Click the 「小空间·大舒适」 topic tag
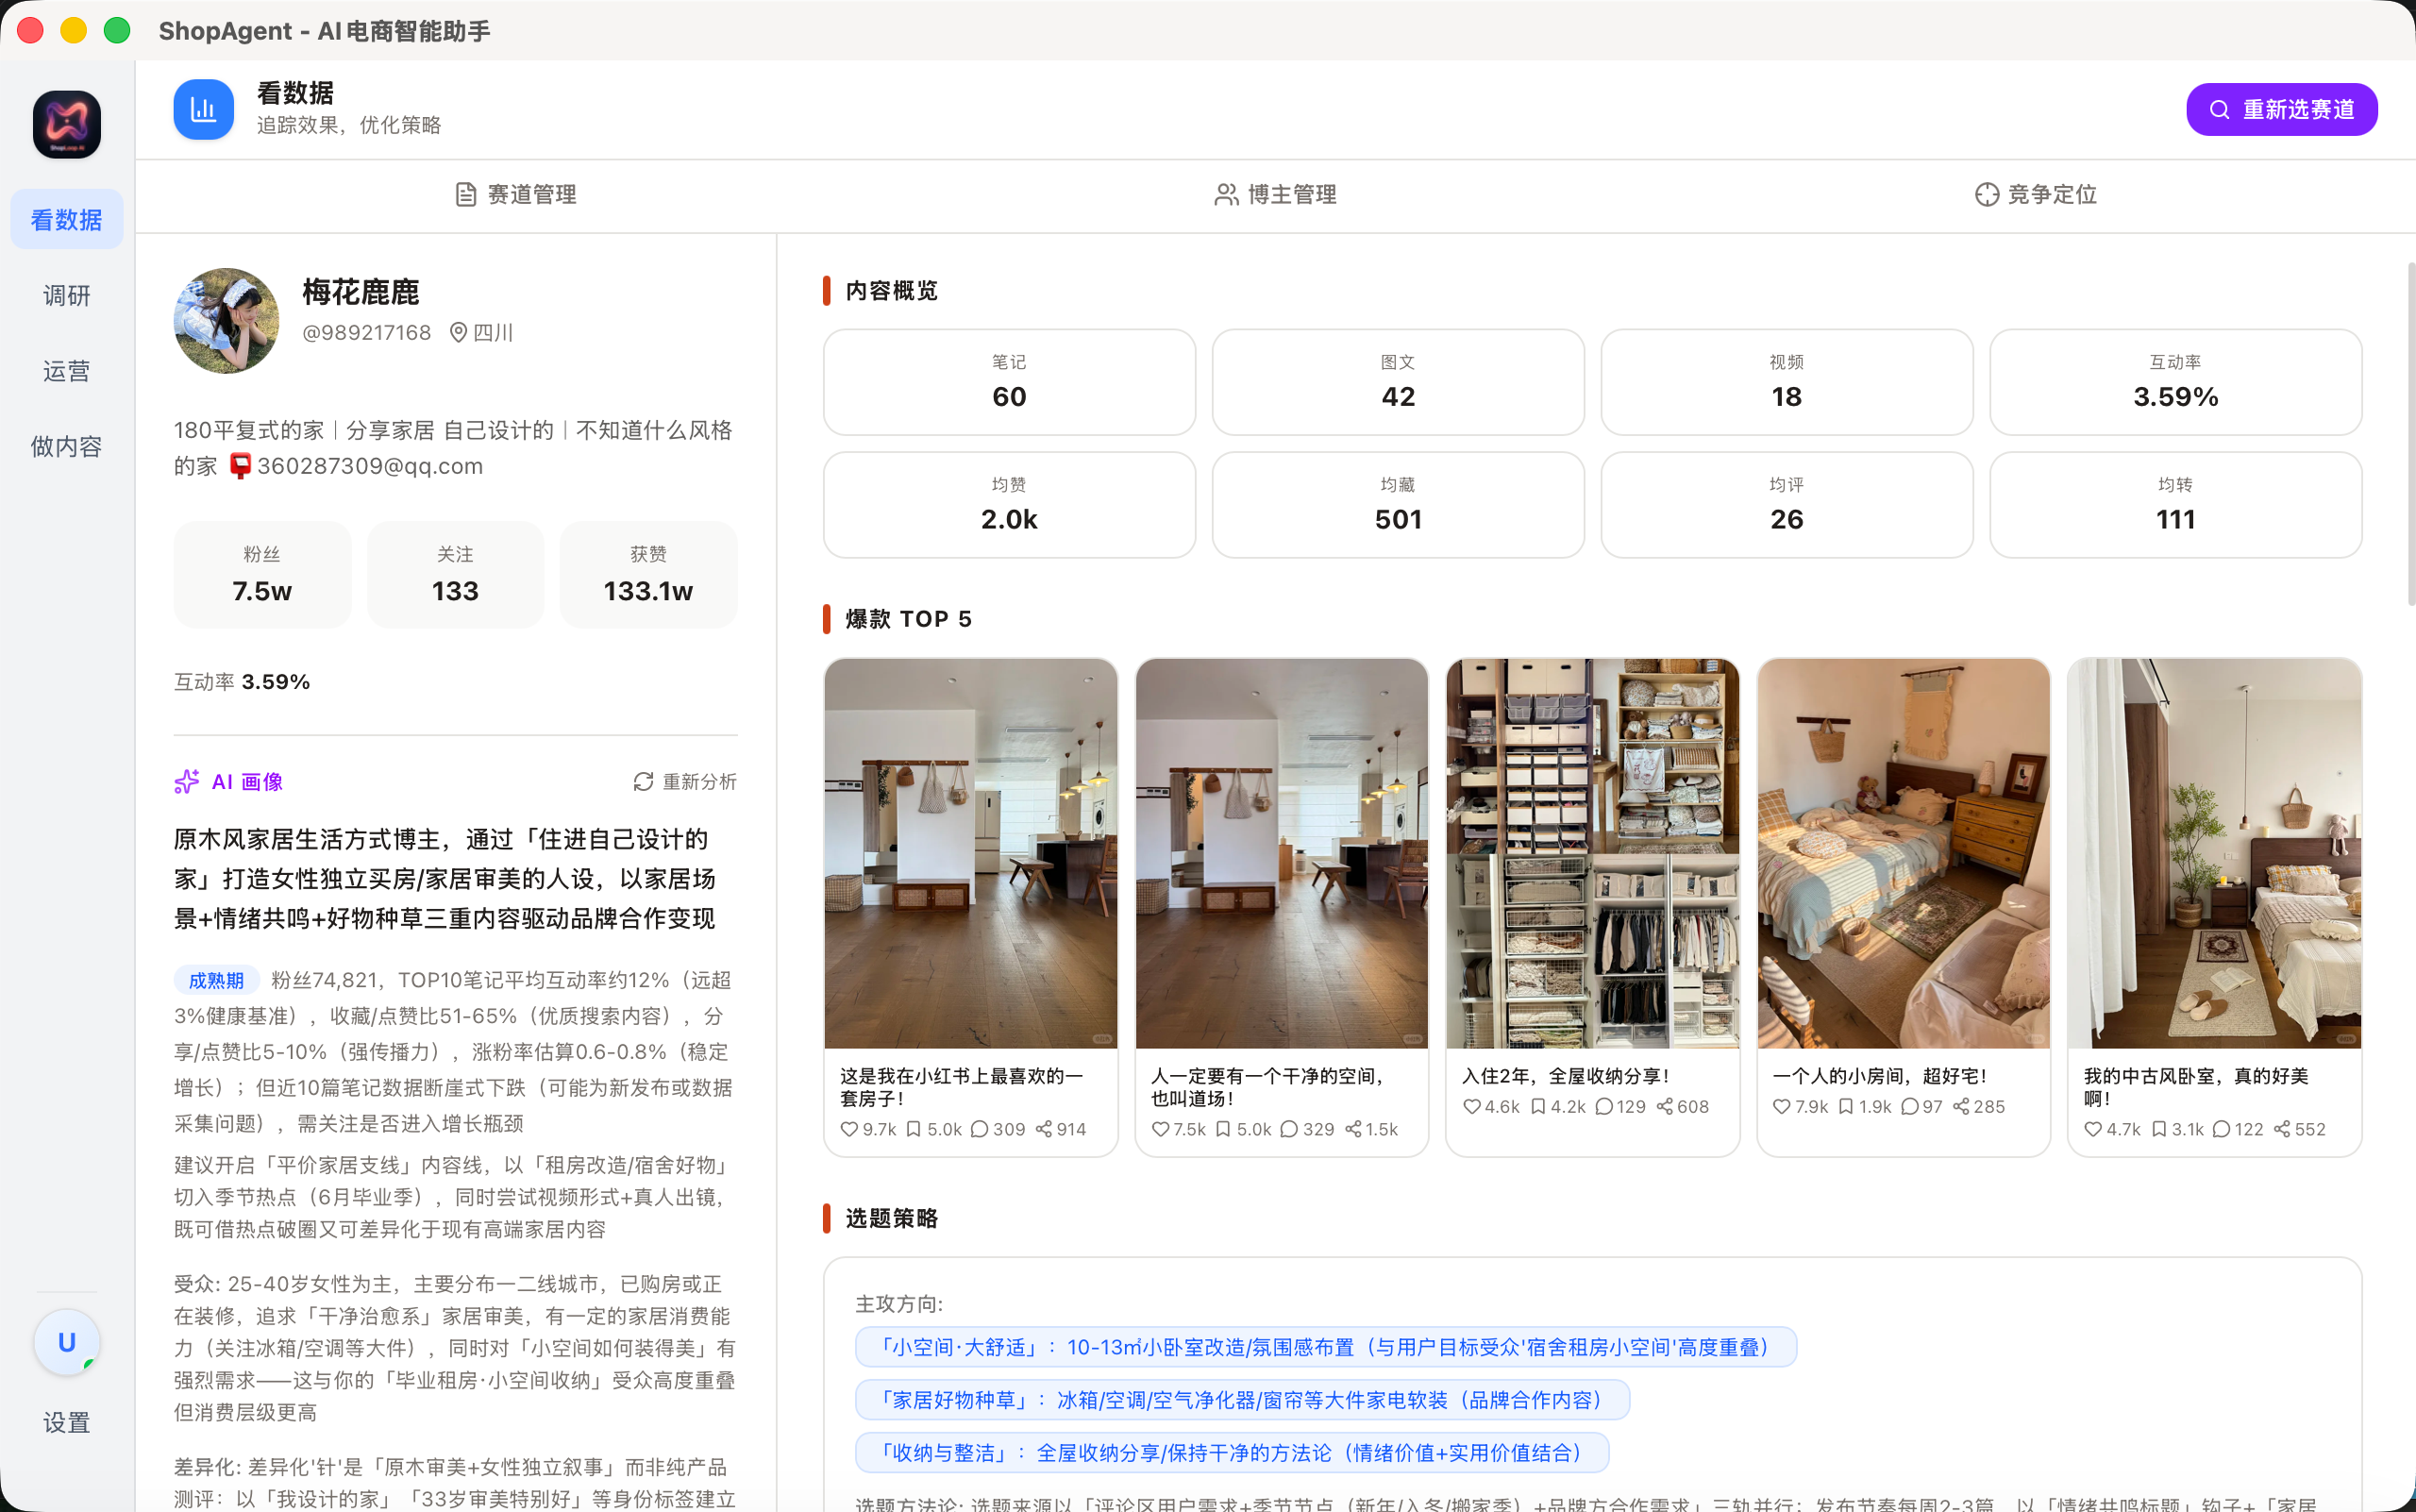 (1325, 1347)
